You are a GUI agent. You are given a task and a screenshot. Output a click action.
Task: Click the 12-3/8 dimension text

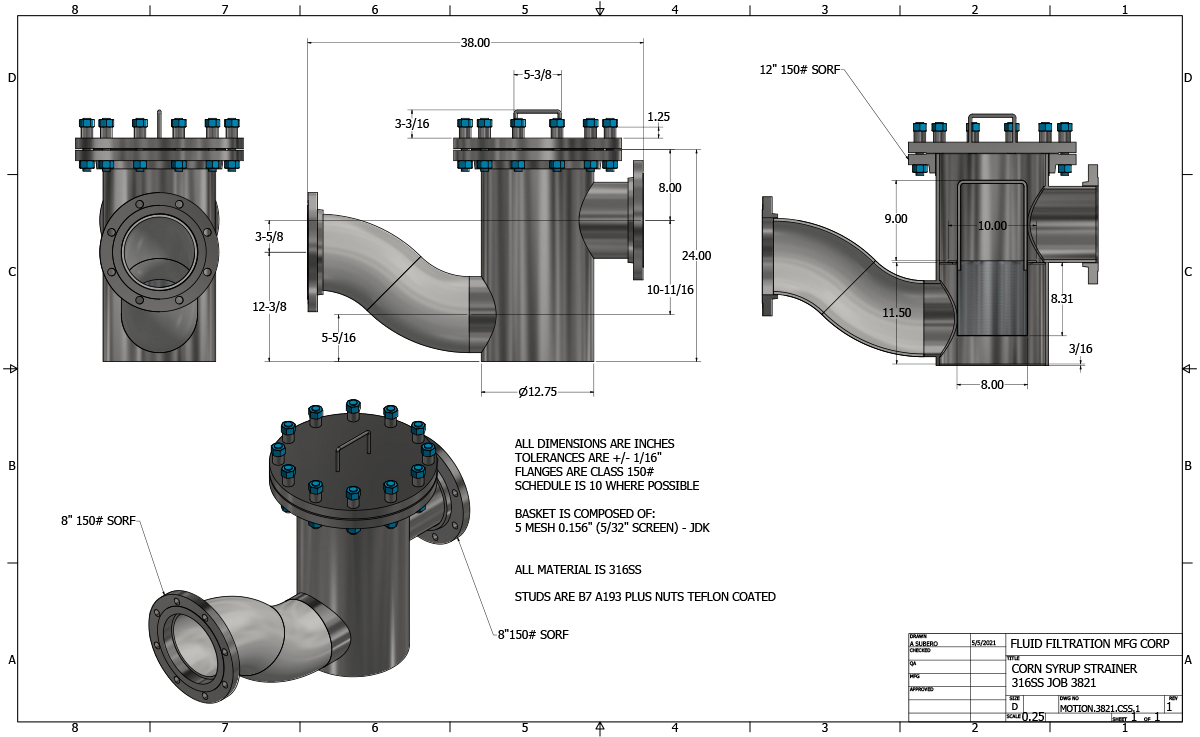[x=269, y=306]
